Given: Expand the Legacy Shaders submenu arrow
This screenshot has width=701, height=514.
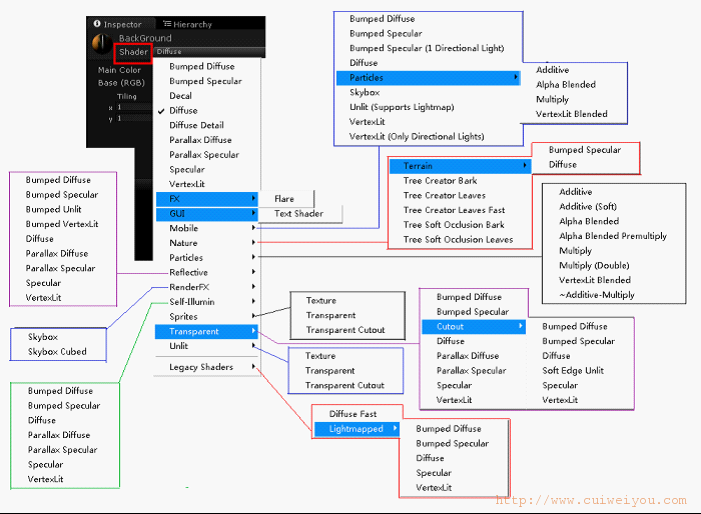Looking at the screenshot, I should point(253,367).
